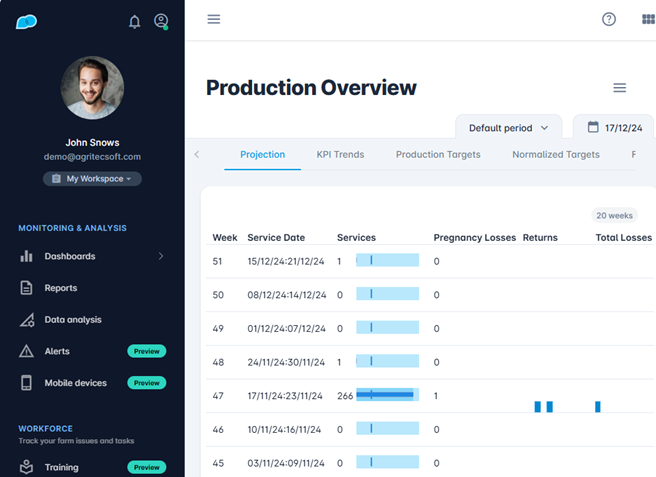Expand the Dashboards submenu chevron
The height and width of the screenshot is (477, 656).
click(x=161, y=257)
